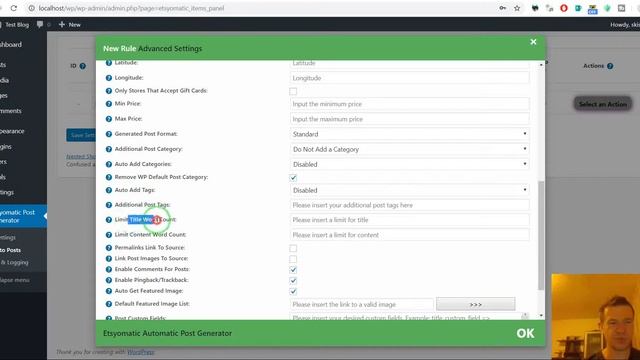
Task: Uncheck Remove WP Default Post Category
Action: pos(293,178)
